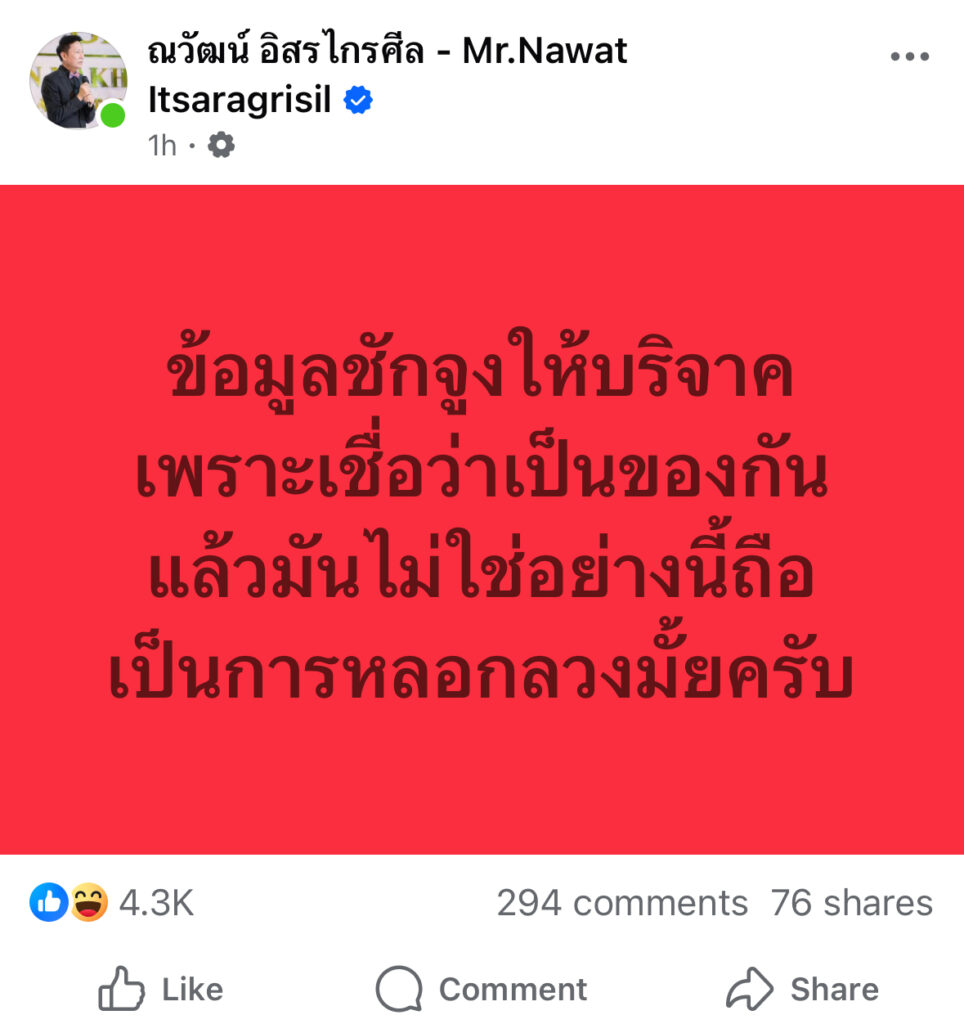Click the 'Comment' label text
The width and height of the screenshot is (964, 1024).
coord(513,989)
